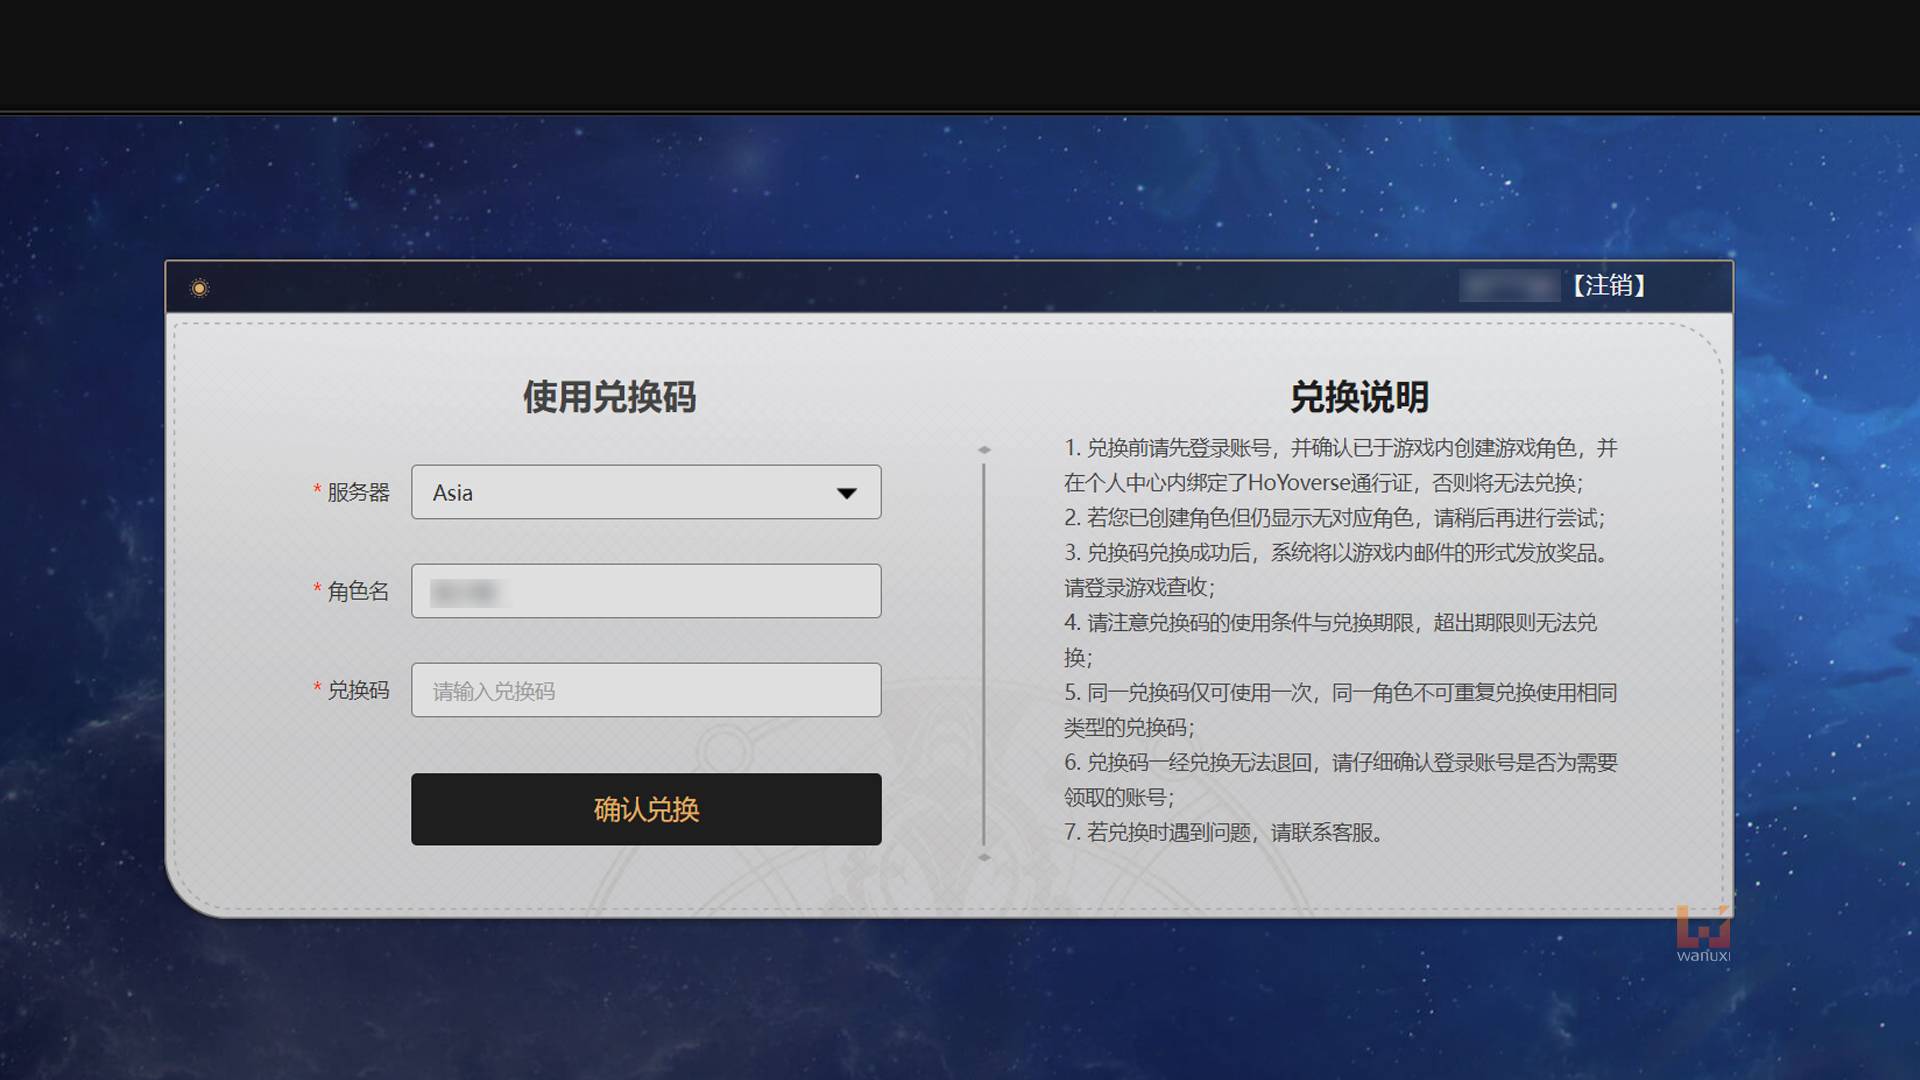This screenshot has width=1920, height=1080.
Task: Click instruction 2 about 若您已创建角色
Action: click(x=1334, y=518)
